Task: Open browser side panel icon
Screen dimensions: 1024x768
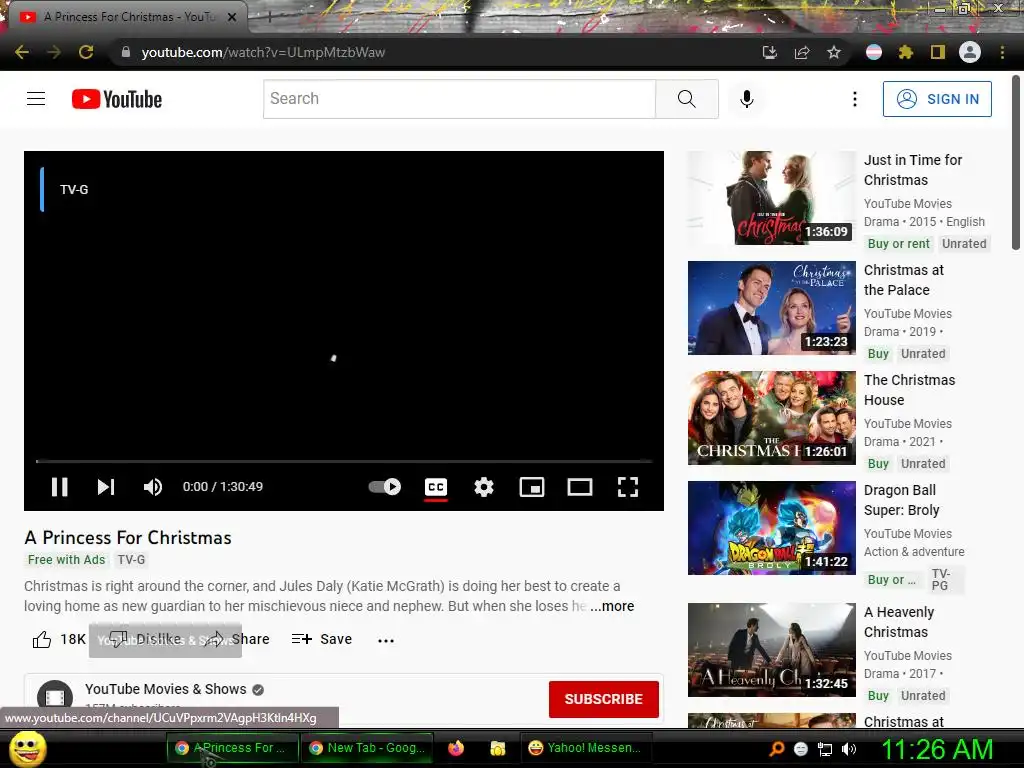Action: 938,52
